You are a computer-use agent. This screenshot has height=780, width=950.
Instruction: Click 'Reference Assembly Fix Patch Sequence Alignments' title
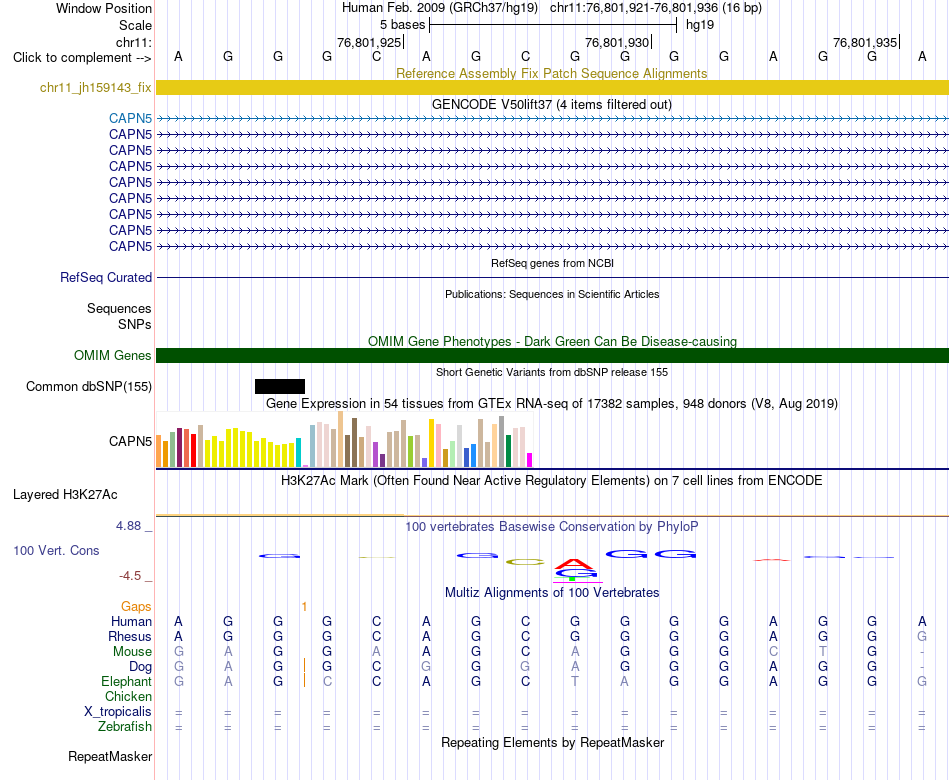552,73
